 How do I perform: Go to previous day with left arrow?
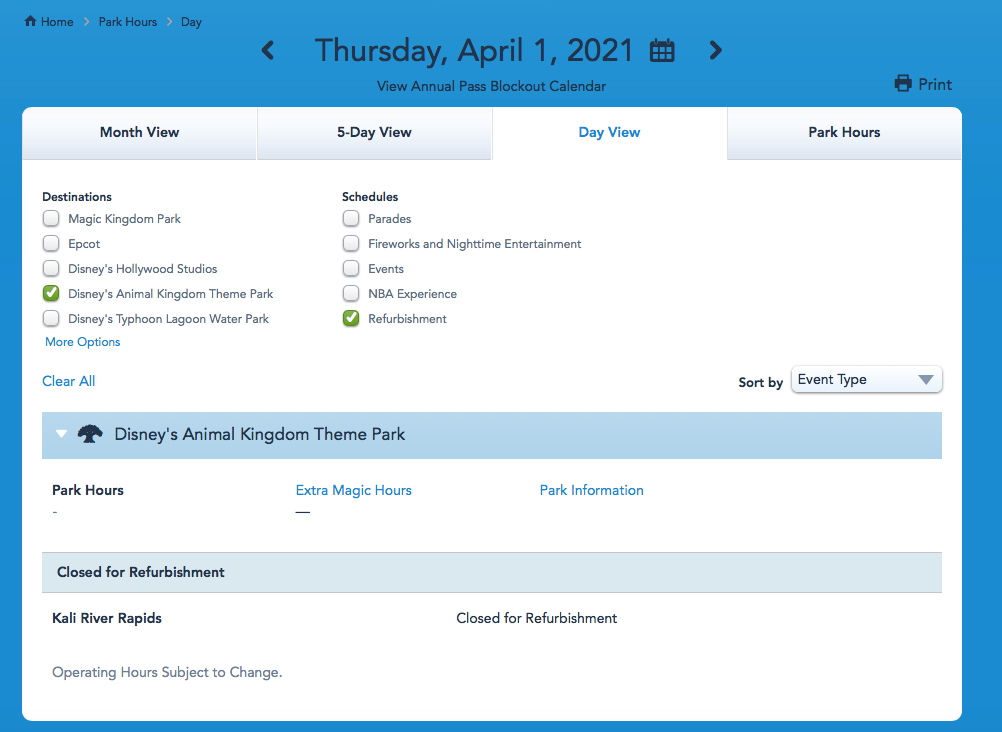pos(267,50)
